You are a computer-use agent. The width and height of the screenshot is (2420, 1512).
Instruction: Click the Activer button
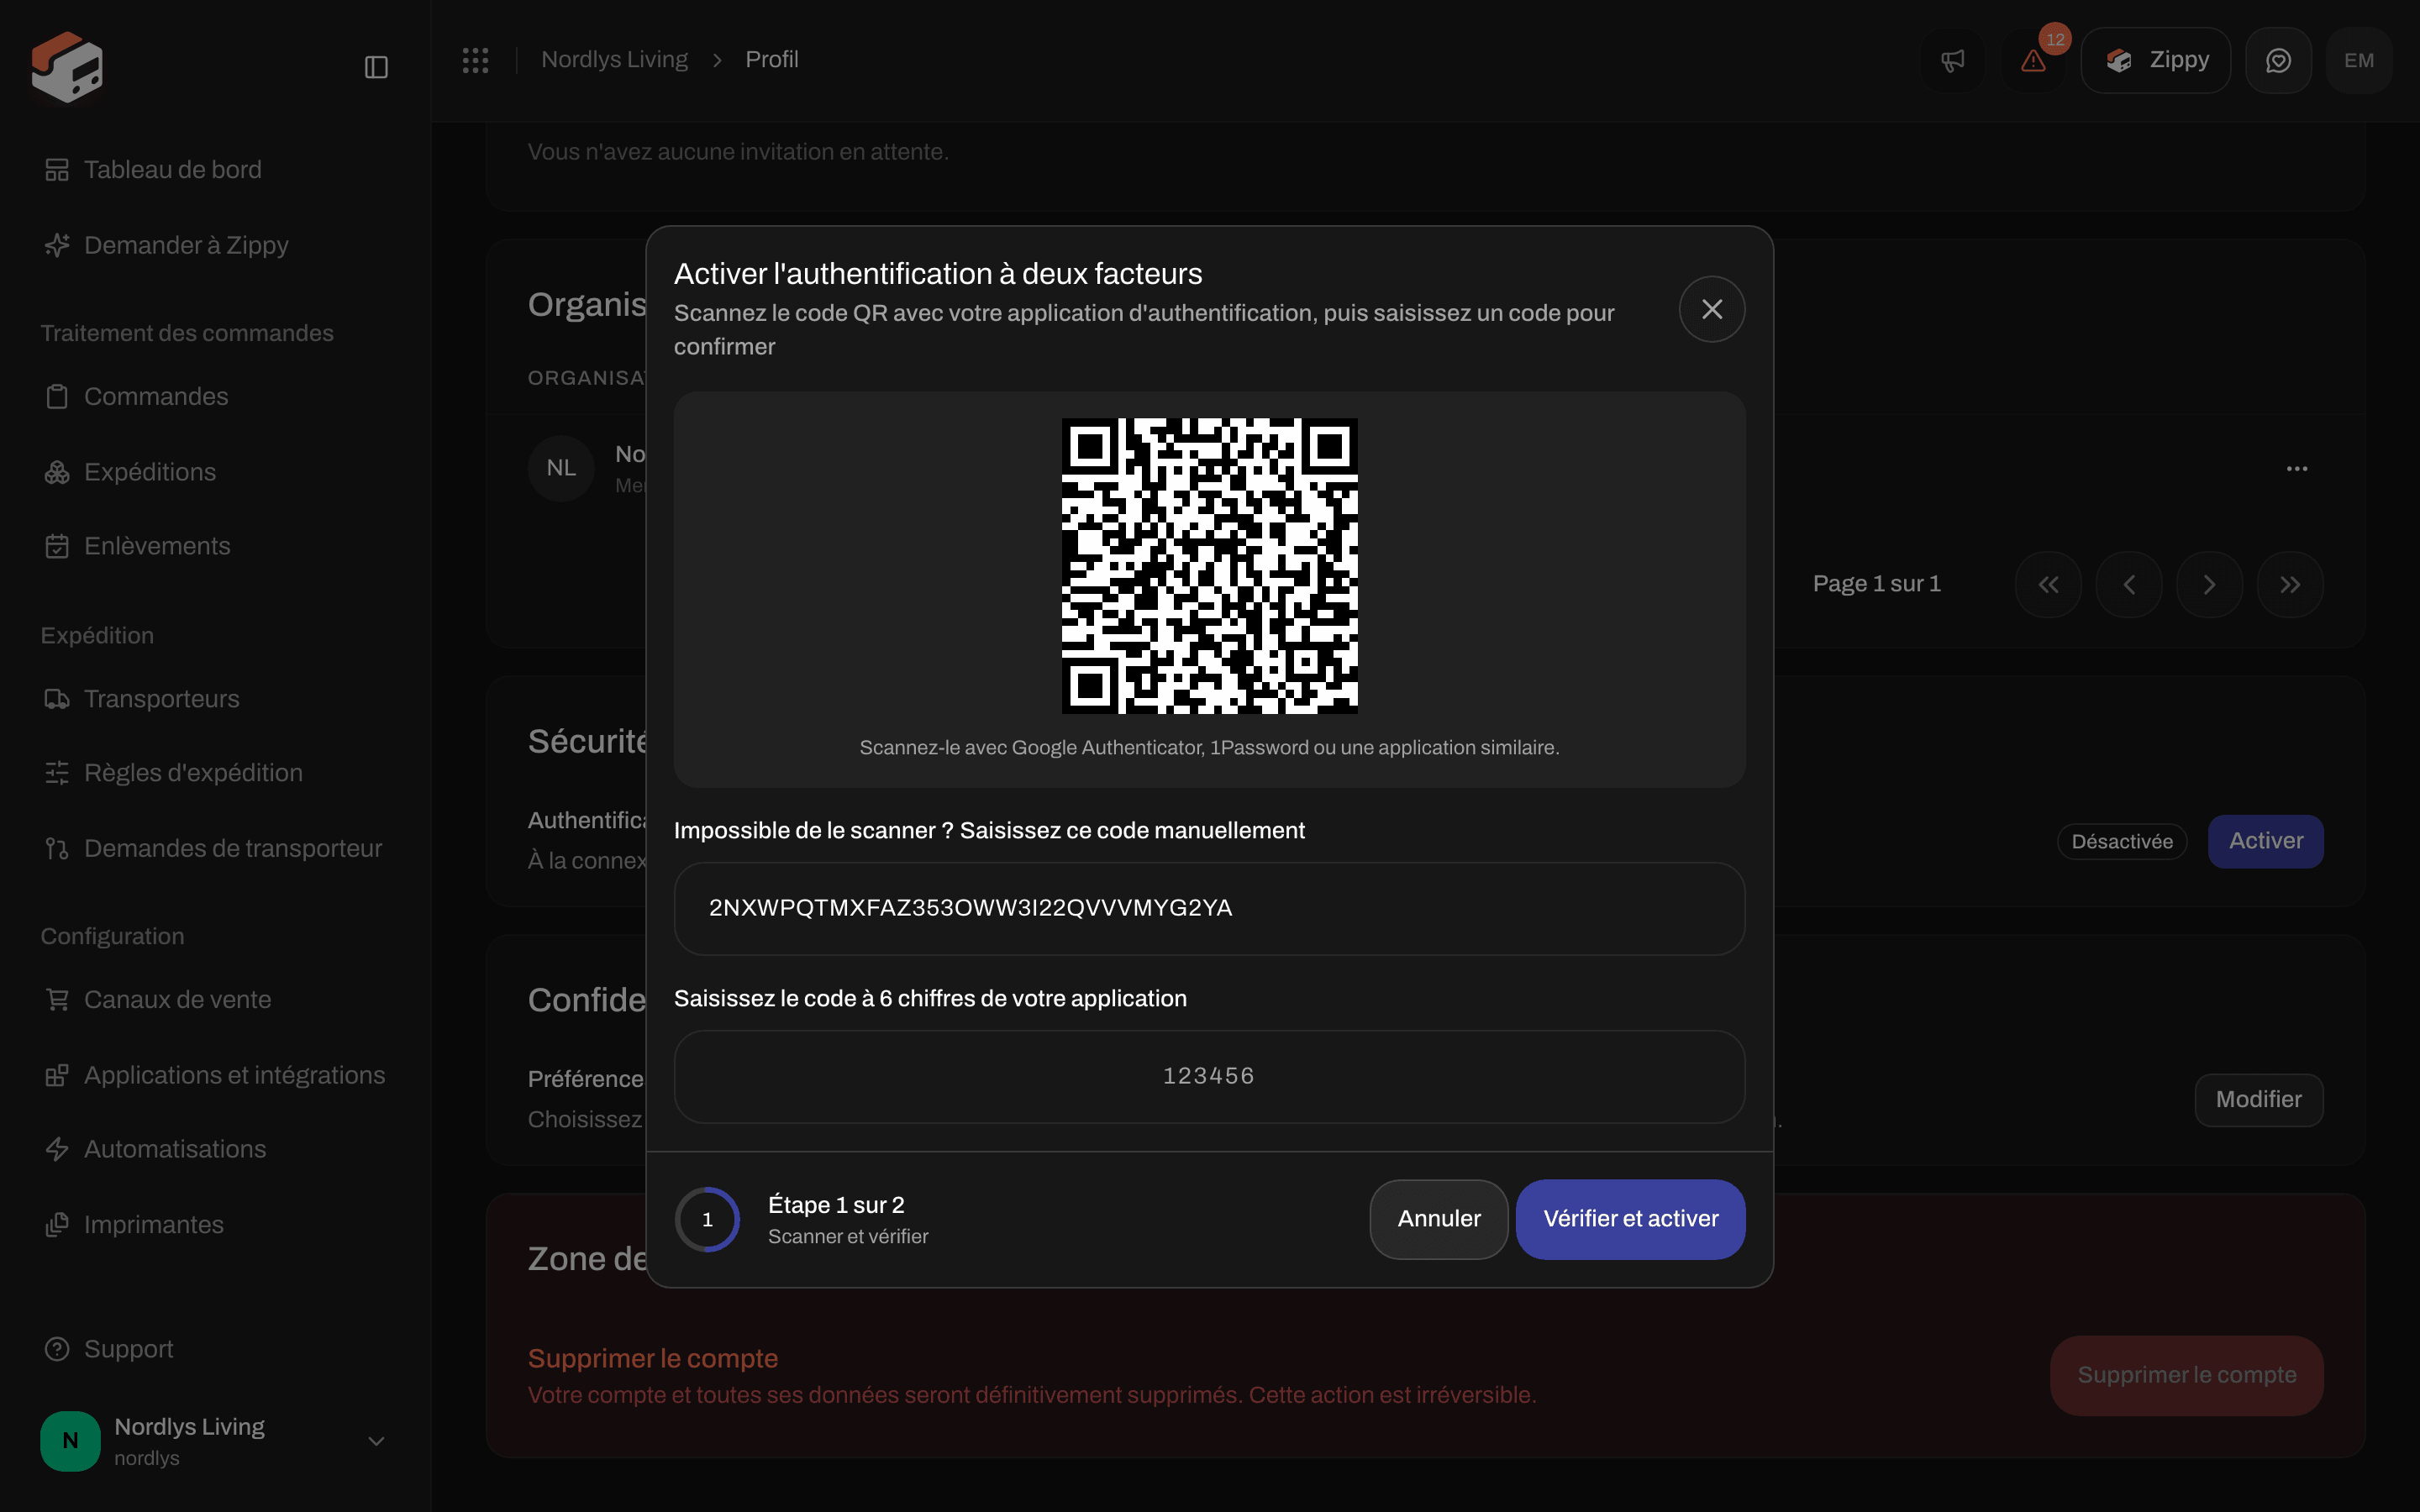[2265, 841]
